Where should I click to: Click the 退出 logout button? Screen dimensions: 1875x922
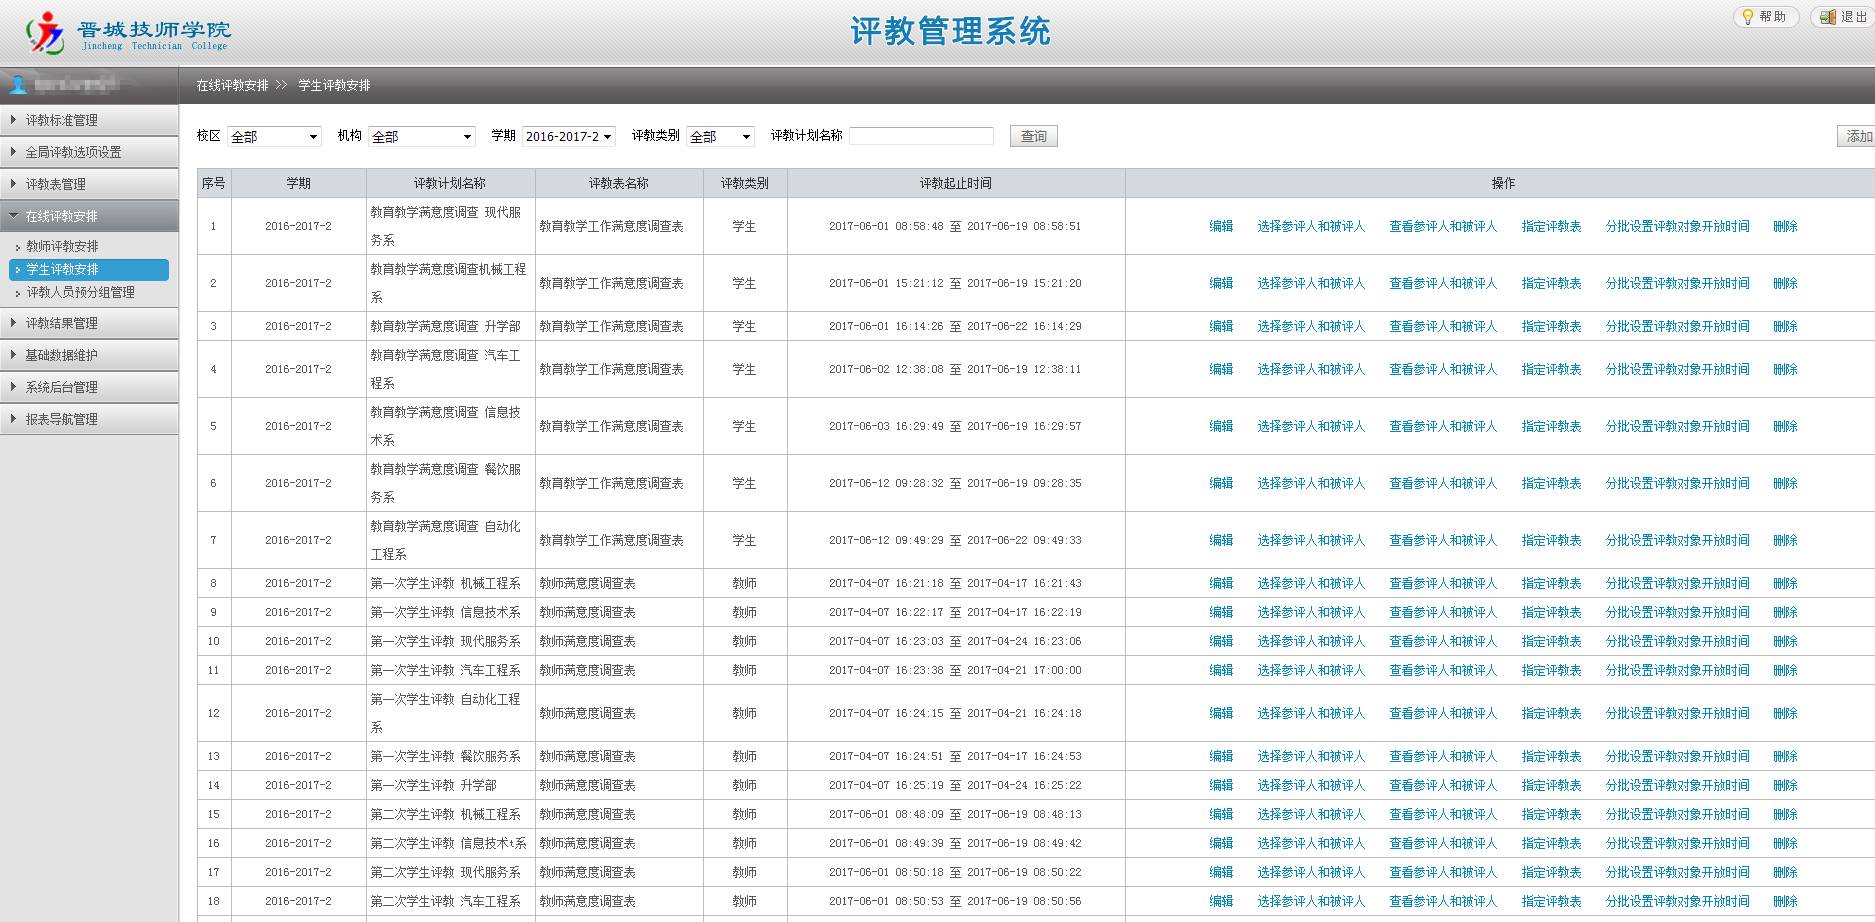coord(1843,17)
